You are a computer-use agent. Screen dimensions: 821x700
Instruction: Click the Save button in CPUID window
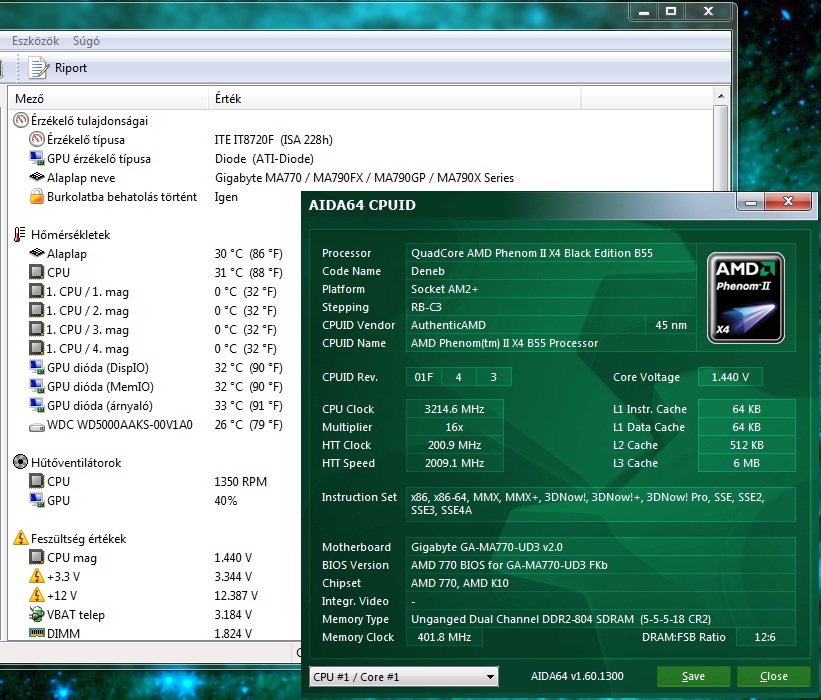pos(693,676)
